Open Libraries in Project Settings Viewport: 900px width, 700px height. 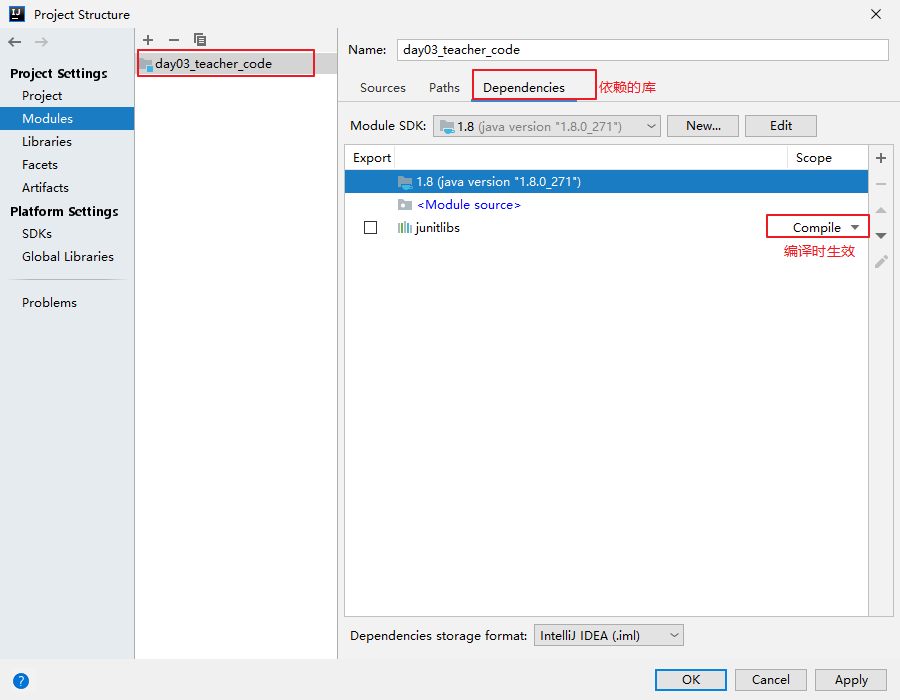coord(47,141)
